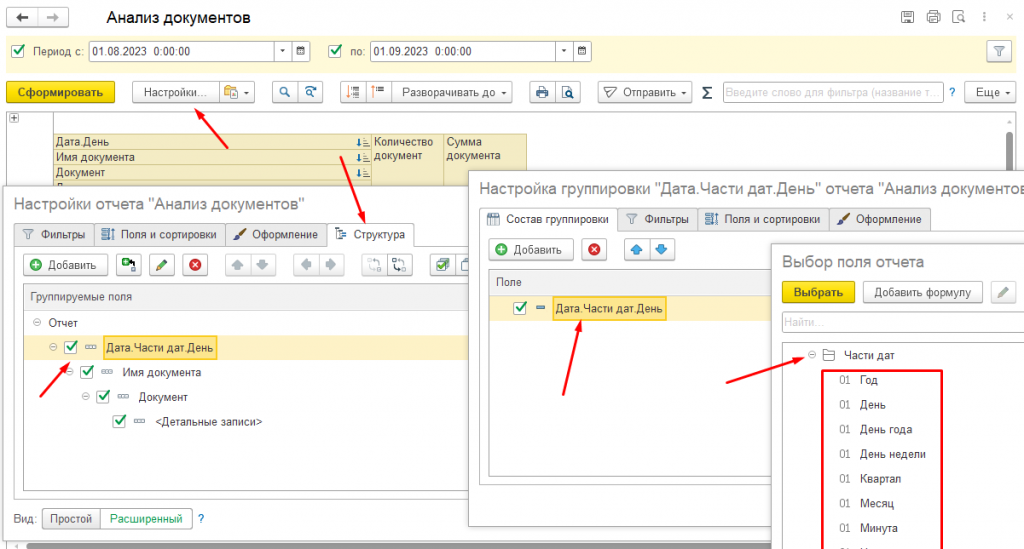Click the blue move-up arrow in grouping settings
The height and width of the screenshot is (549, 1024).
633,249
